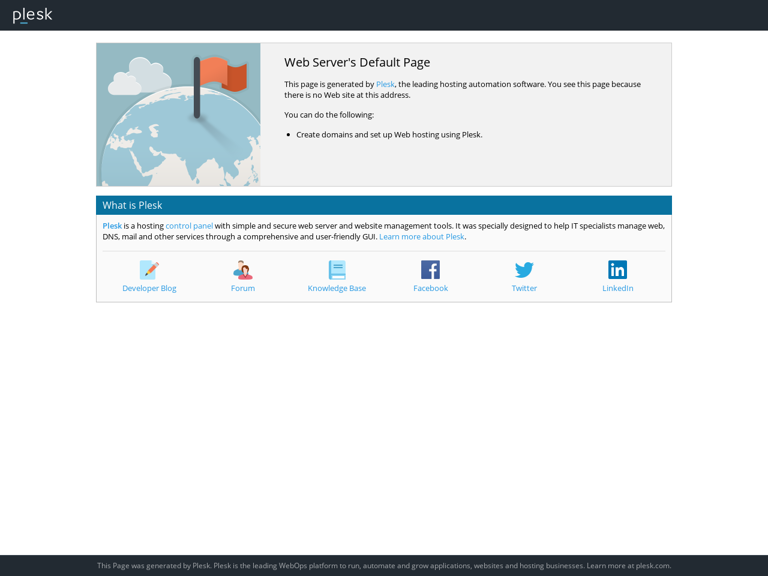Follow the LinkedIn text link
The width and height of the screenshot is (768, 576).
click(x=617, y=288)
